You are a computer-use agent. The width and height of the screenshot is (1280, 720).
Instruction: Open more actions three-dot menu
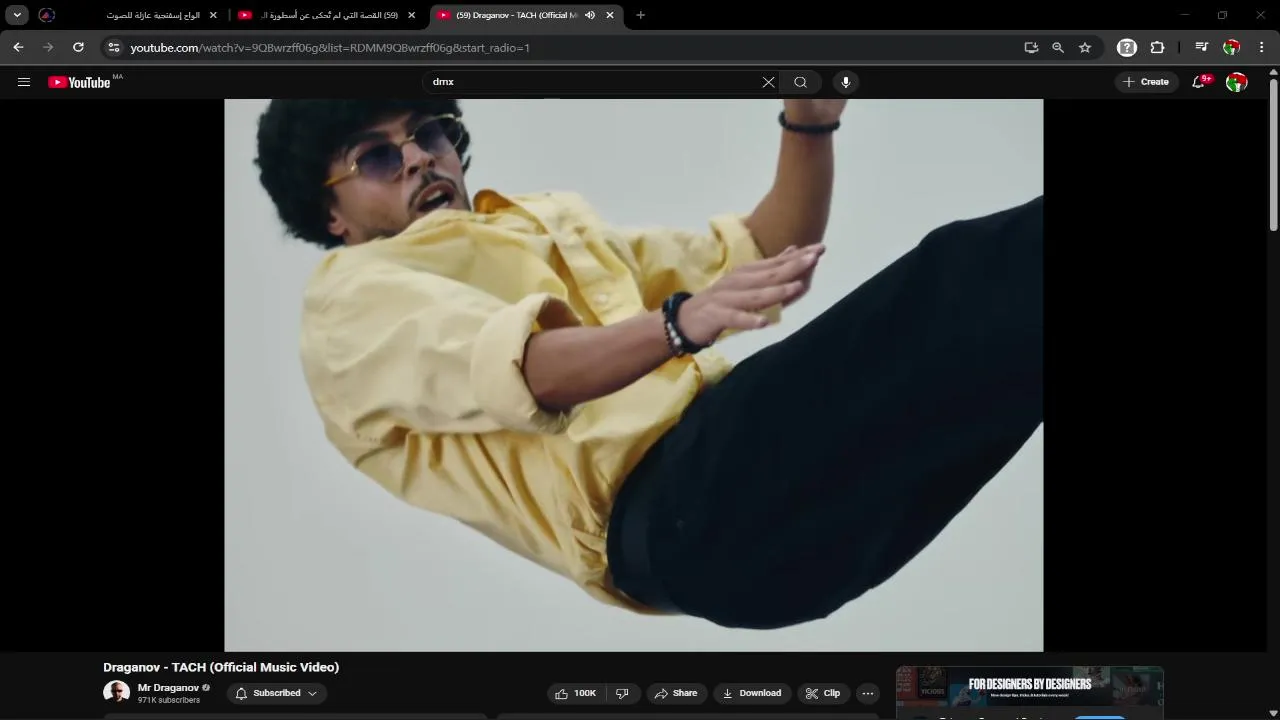pyautogui.click(x=868, y=693)
